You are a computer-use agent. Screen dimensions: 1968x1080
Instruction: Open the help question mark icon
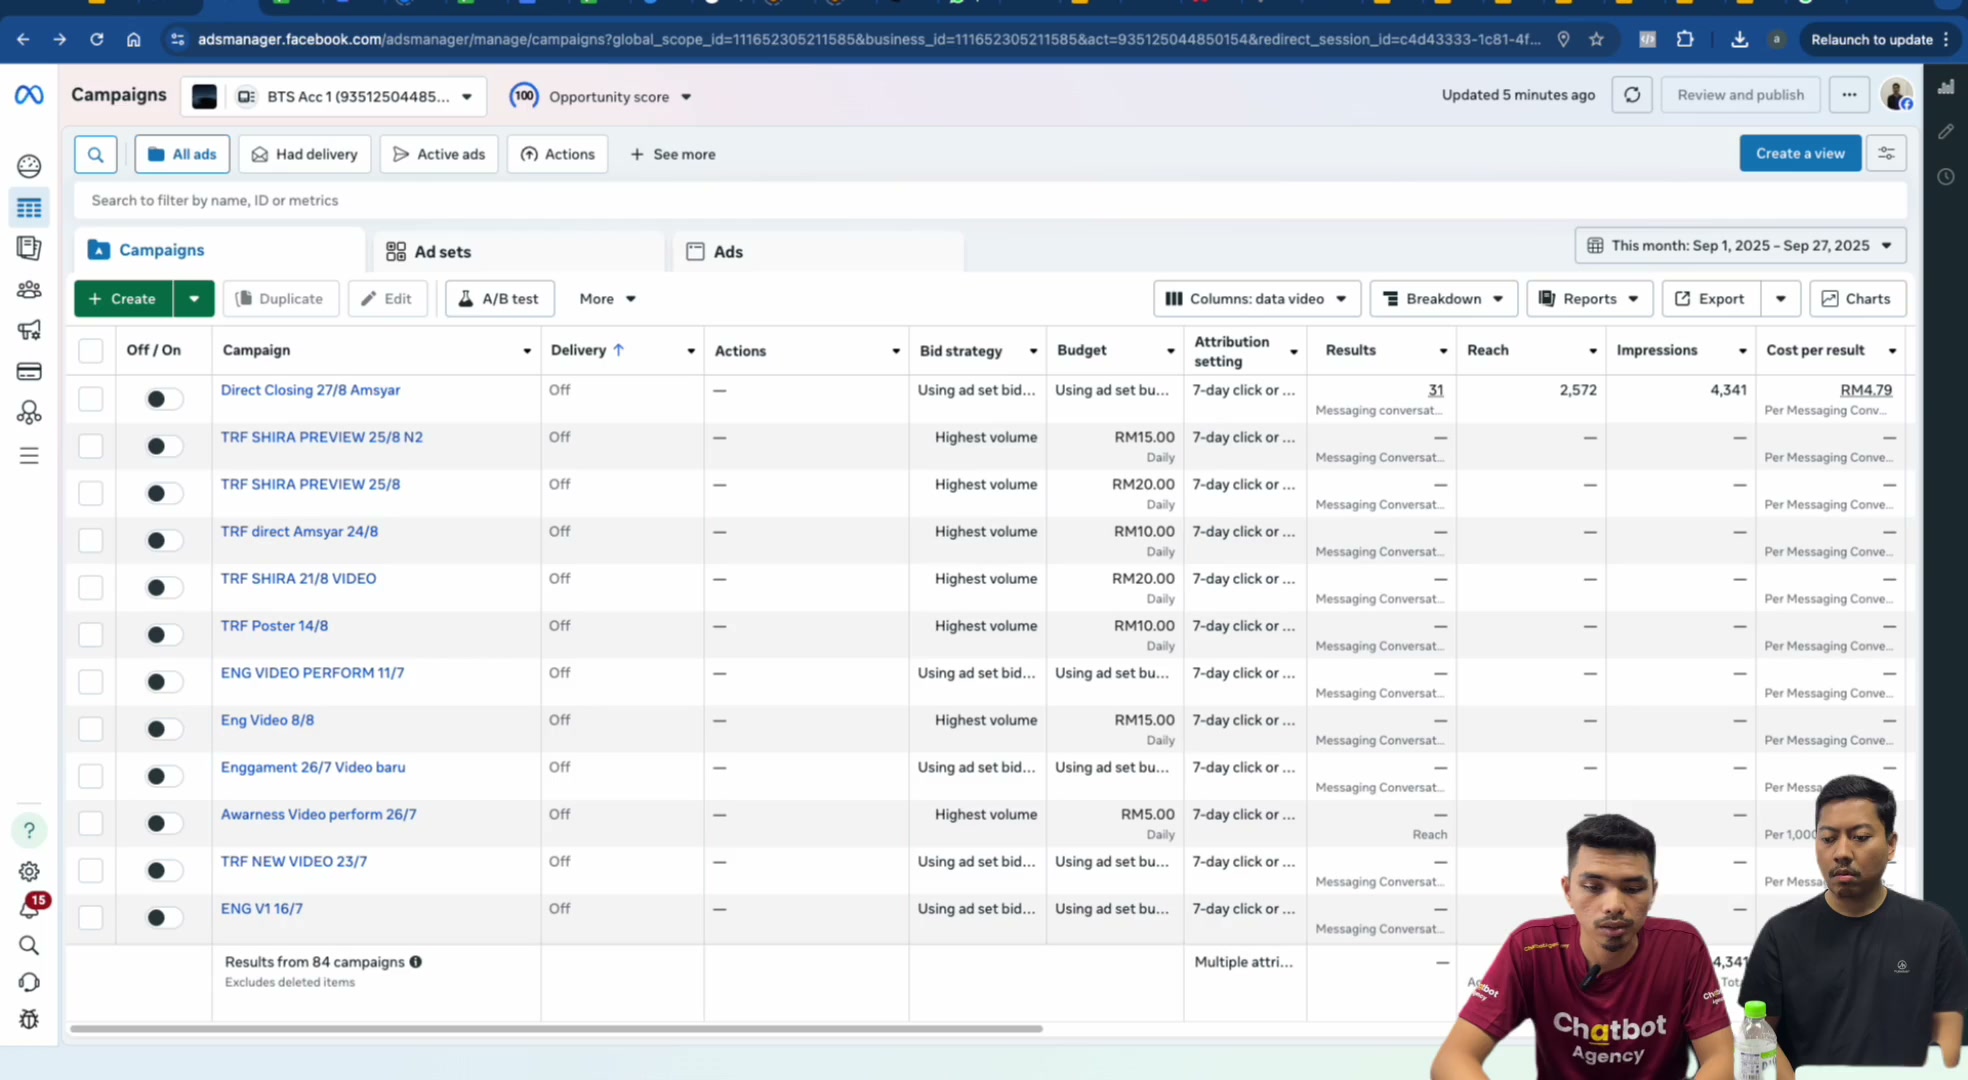coord(29,830)
